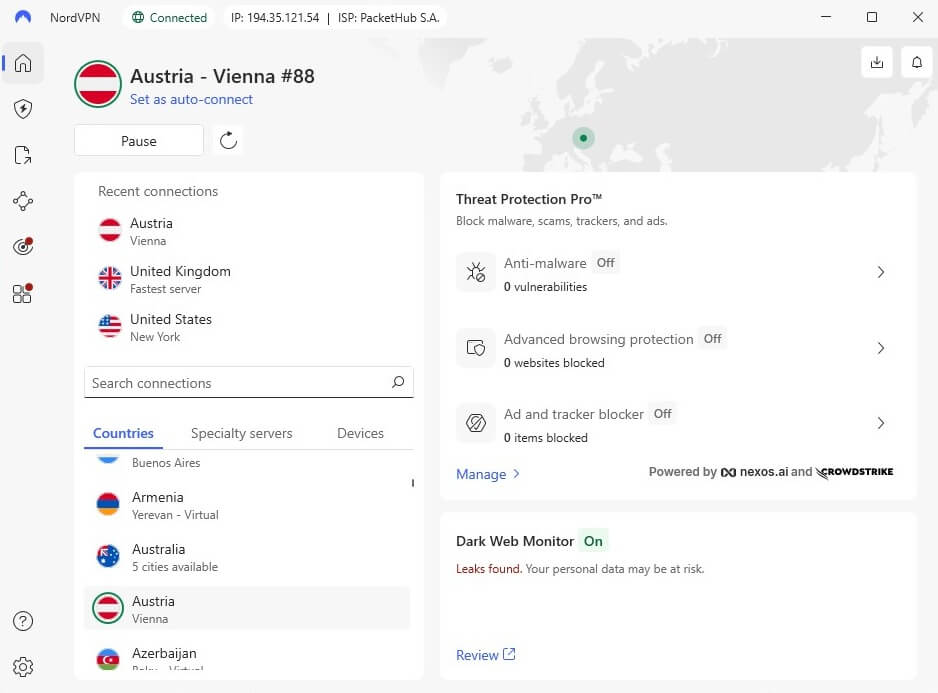Expand Anti-malware details with the chevron
This screenshot has width=938, height=693.
[881, 271]
